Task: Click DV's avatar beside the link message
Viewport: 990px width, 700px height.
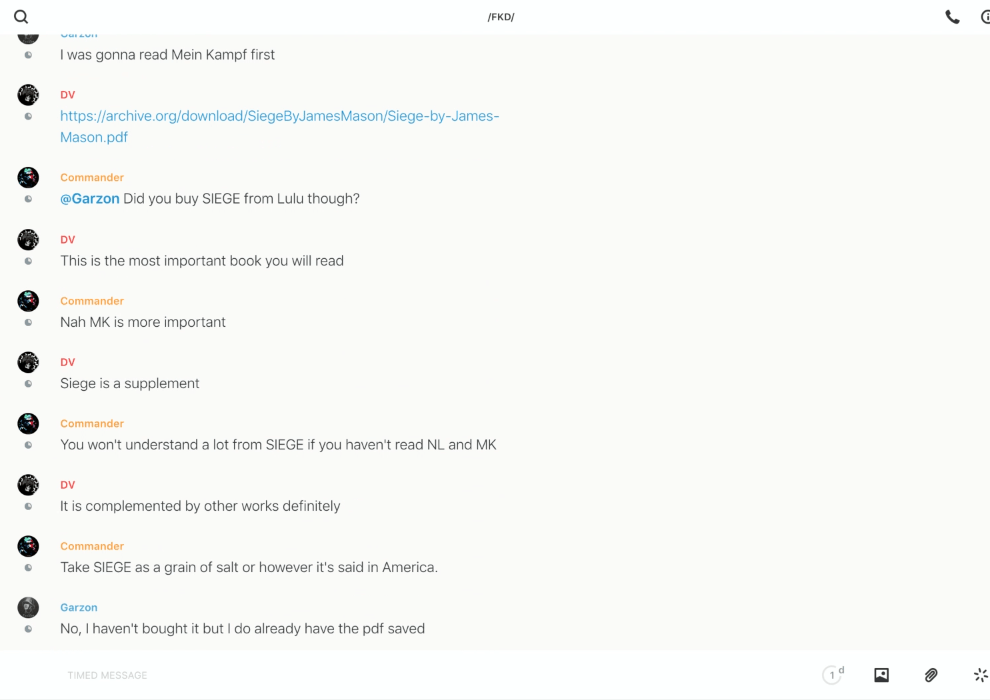Action: [x=28, y=95]
